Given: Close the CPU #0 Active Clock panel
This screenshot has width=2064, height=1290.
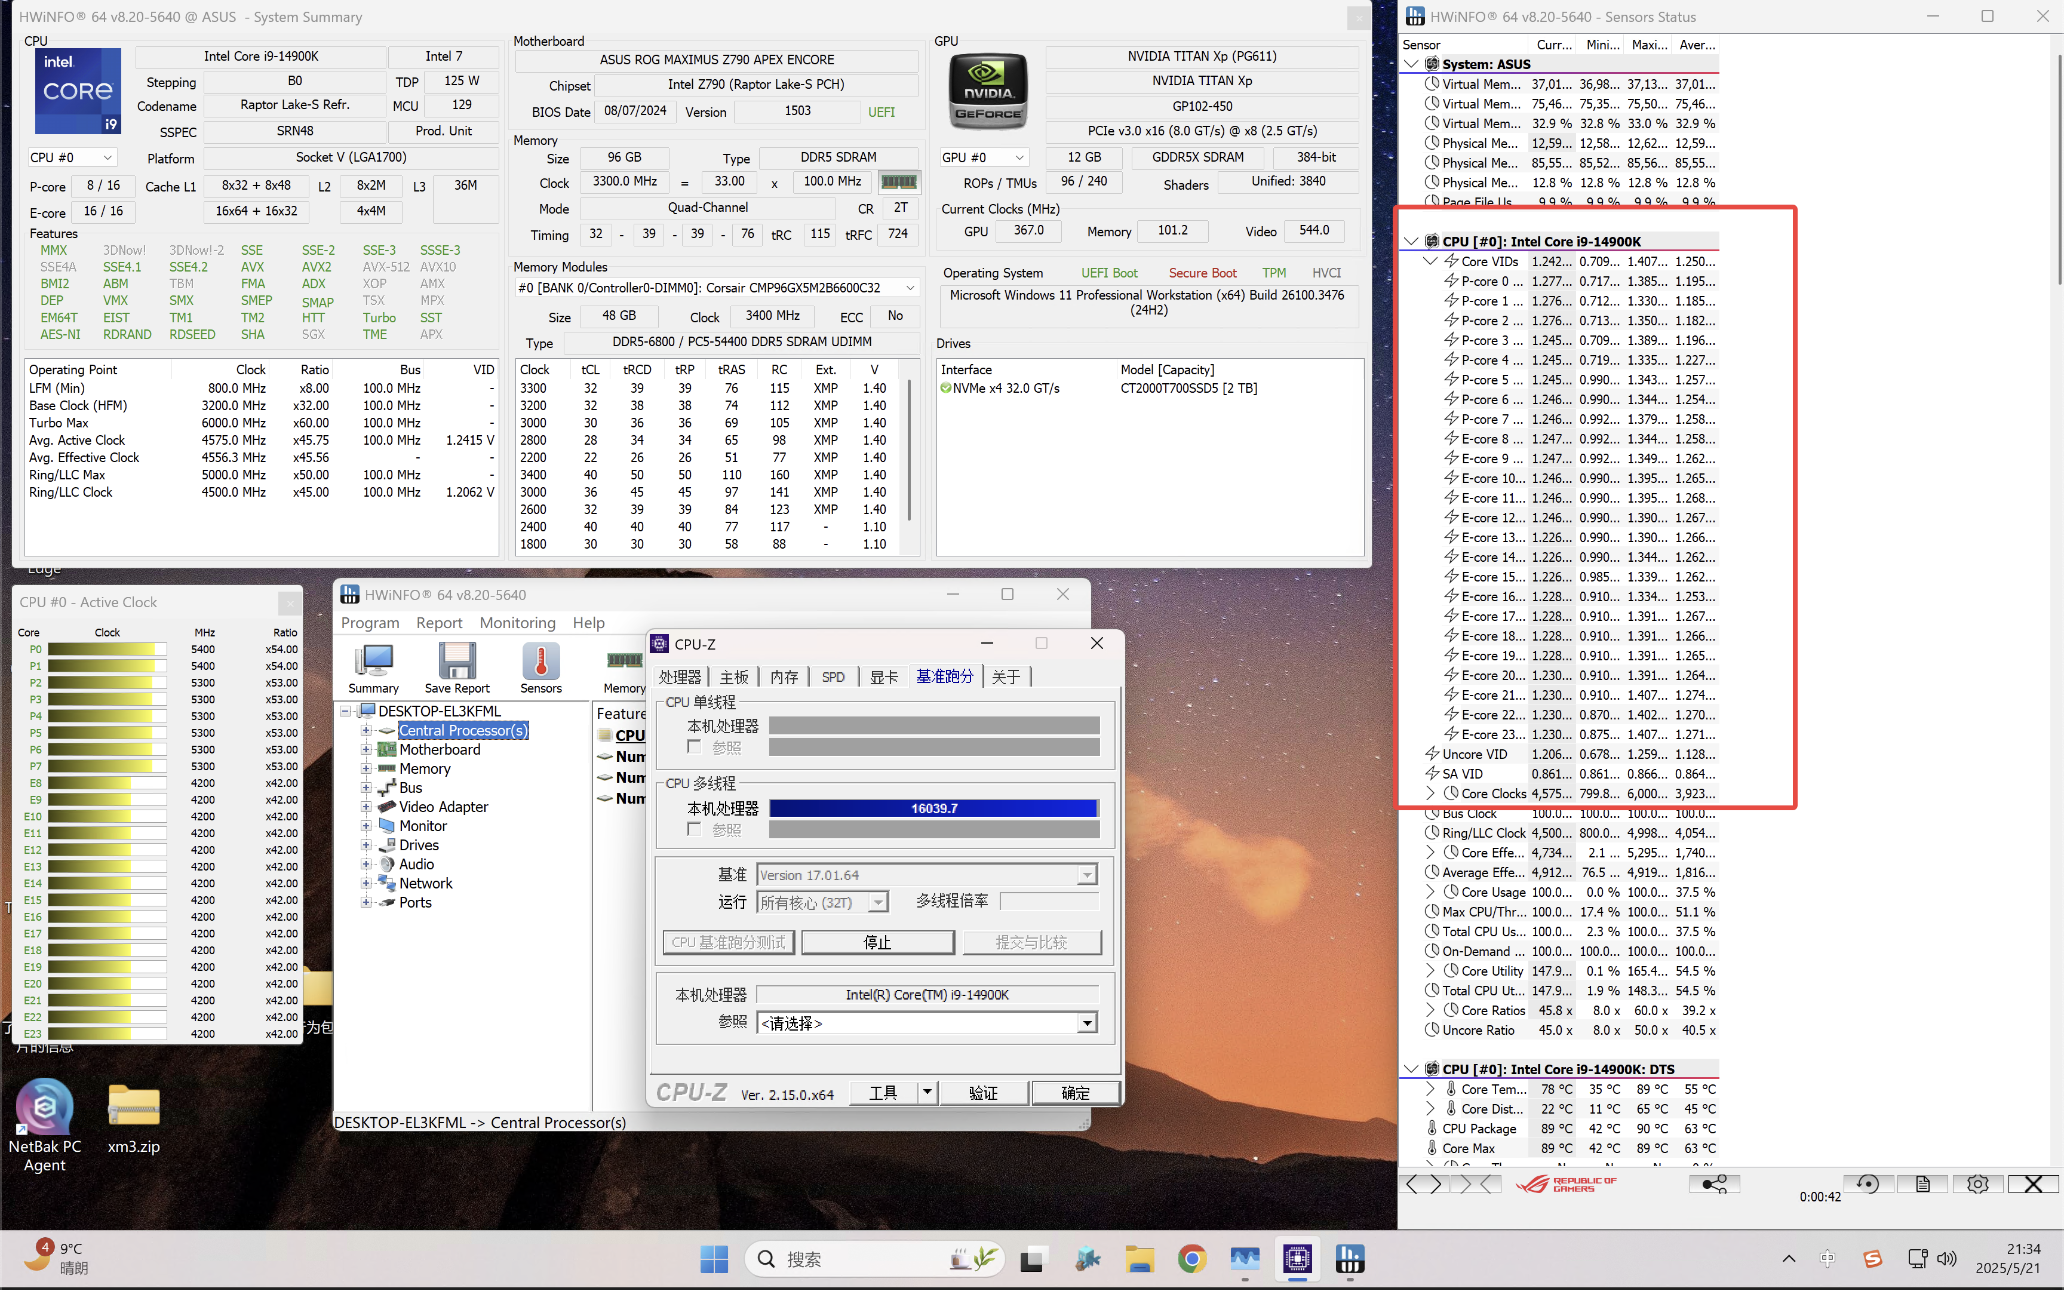Looking at the screenshot, I should tap(289, 602).
